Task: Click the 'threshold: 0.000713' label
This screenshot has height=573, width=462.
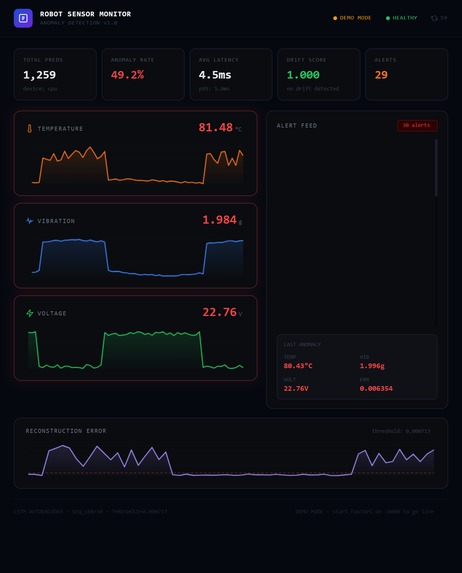Action: coord(401,431)
